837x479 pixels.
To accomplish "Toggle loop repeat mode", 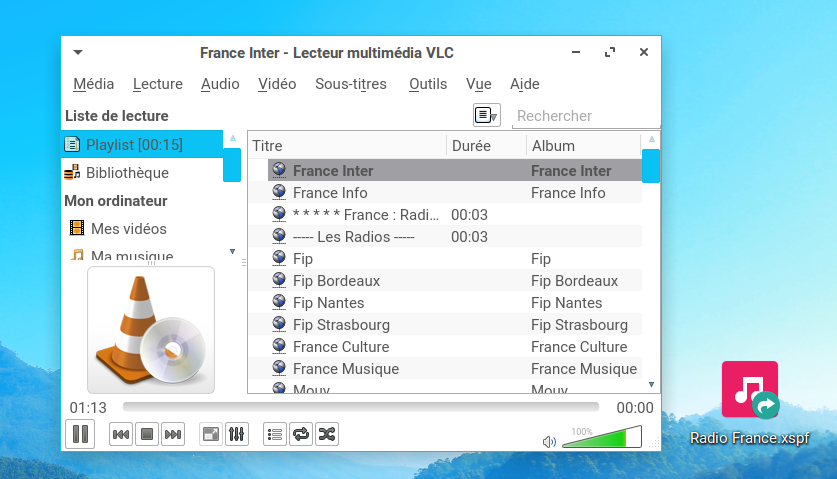I will click(300, 434).
